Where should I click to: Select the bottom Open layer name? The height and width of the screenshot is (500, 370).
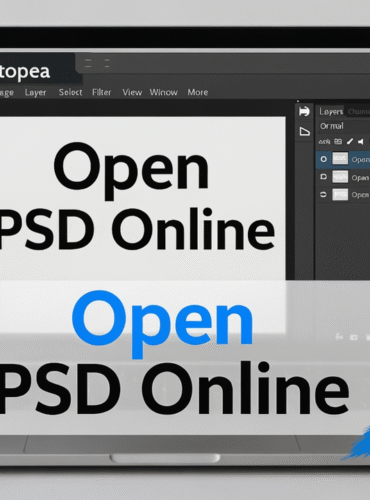click(360, 195)
